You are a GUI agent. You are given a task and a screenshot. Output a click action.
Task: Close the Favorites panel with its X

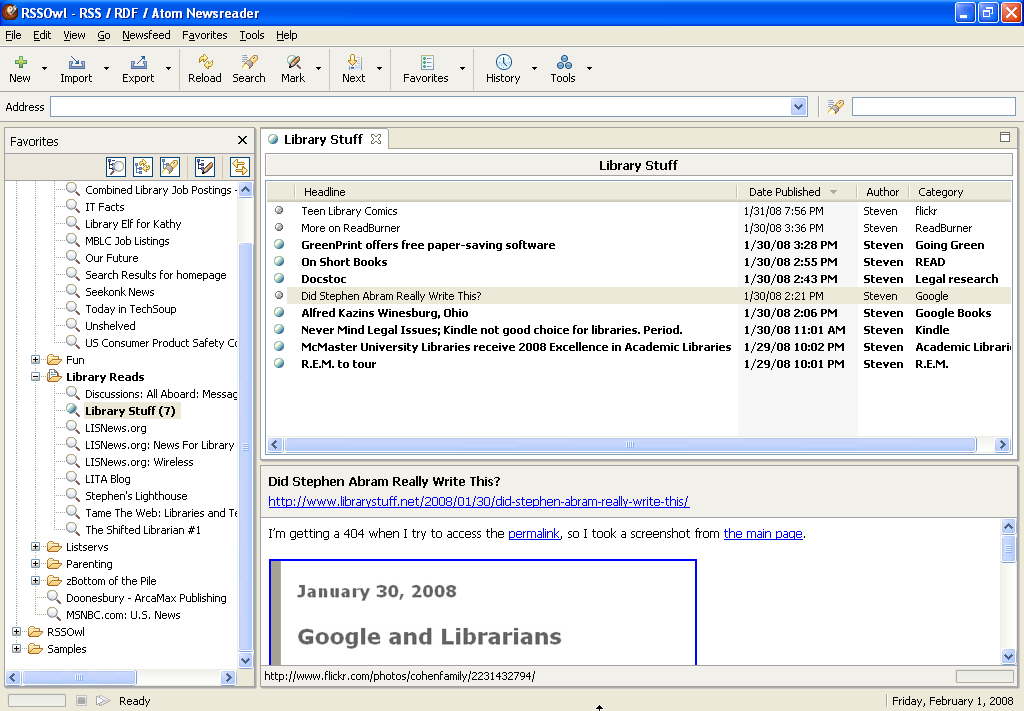click(242, 140)
